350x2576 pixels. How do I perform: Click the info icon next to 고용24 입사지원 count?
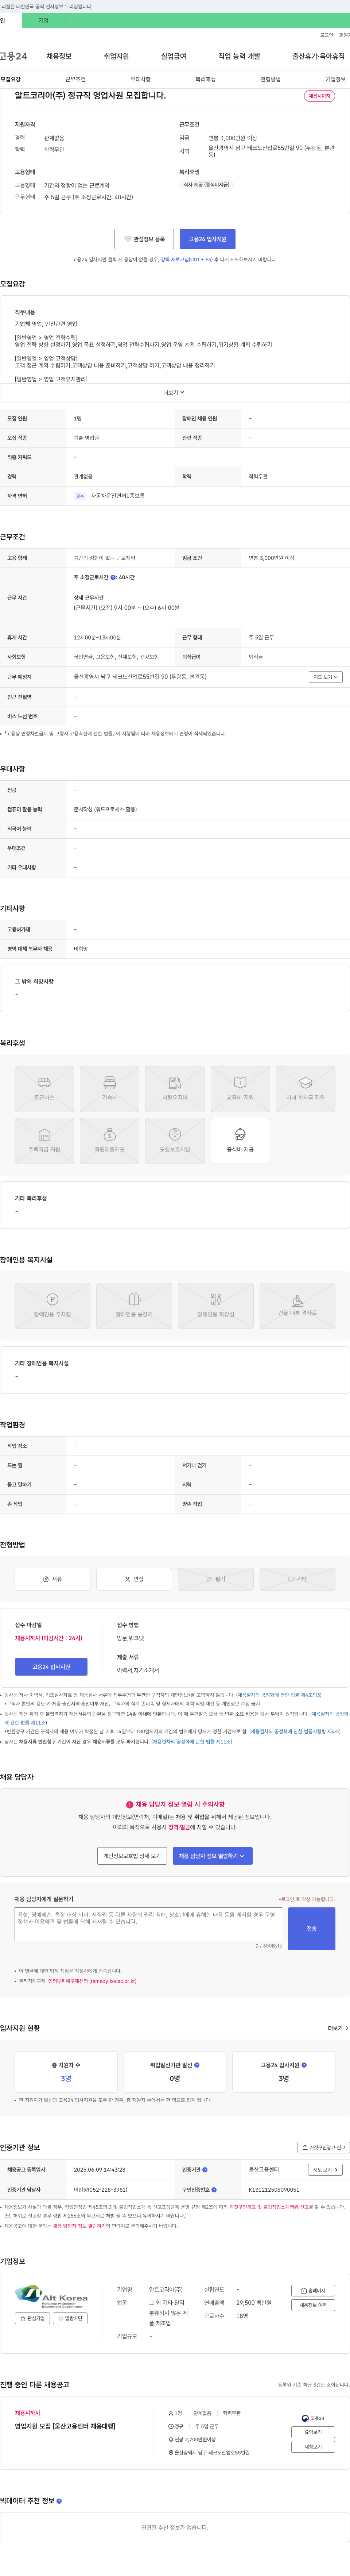click(304, 2065)
